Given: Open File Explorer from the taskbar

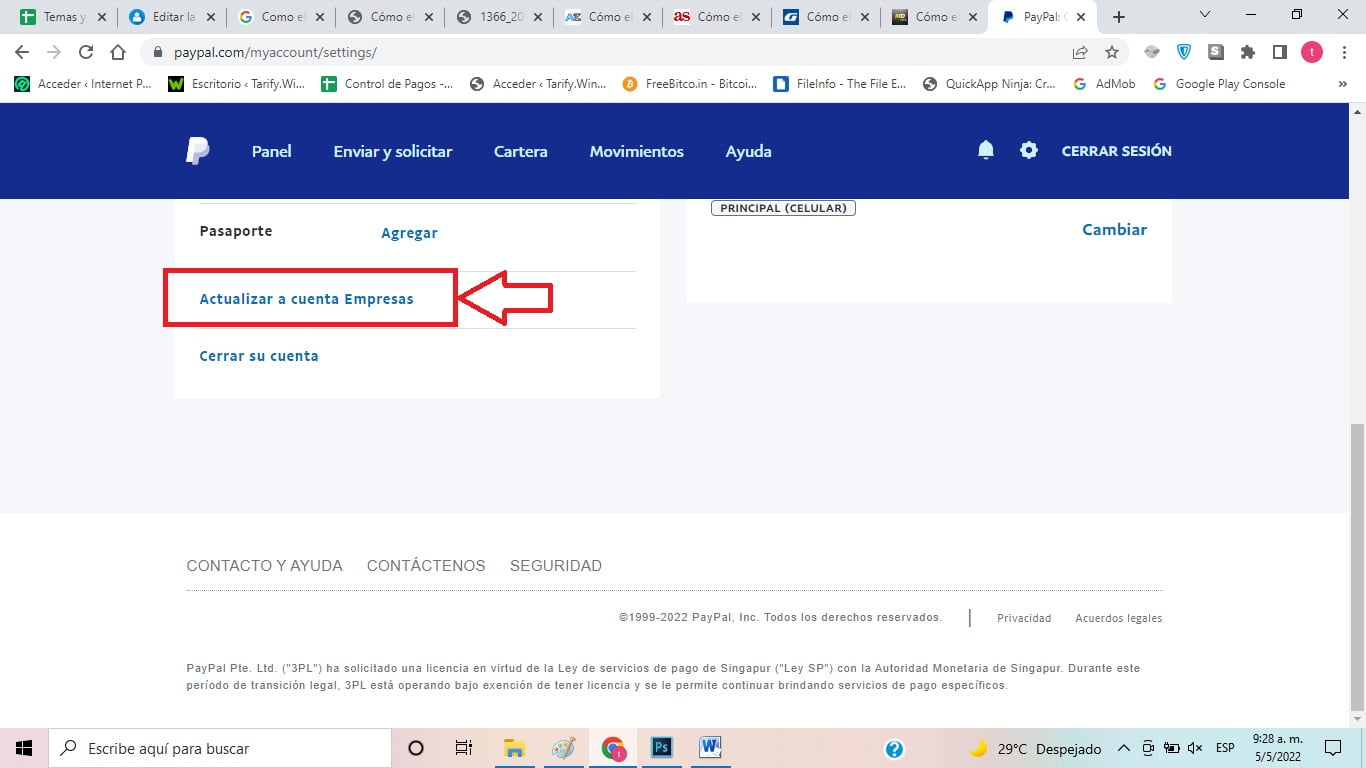Looking at the screenshot, I should (514, 748).
